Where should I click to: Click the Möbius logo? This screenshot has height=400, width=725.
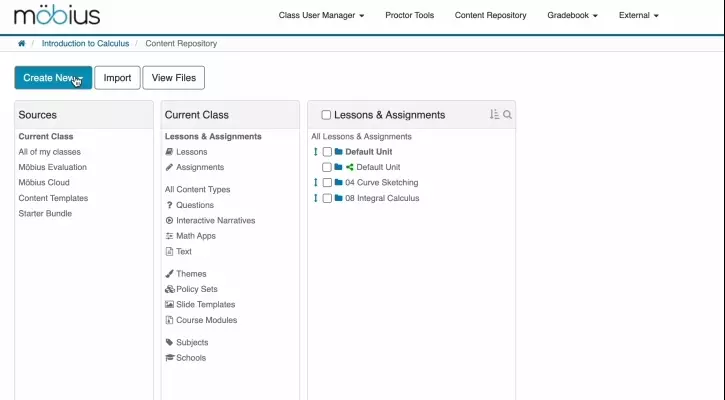58,15
